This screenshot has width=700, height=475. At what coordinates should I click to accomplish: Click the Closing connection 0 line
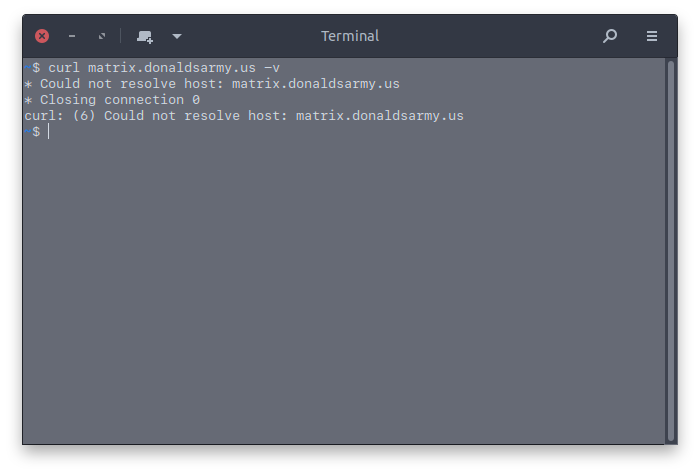(112, 100)
